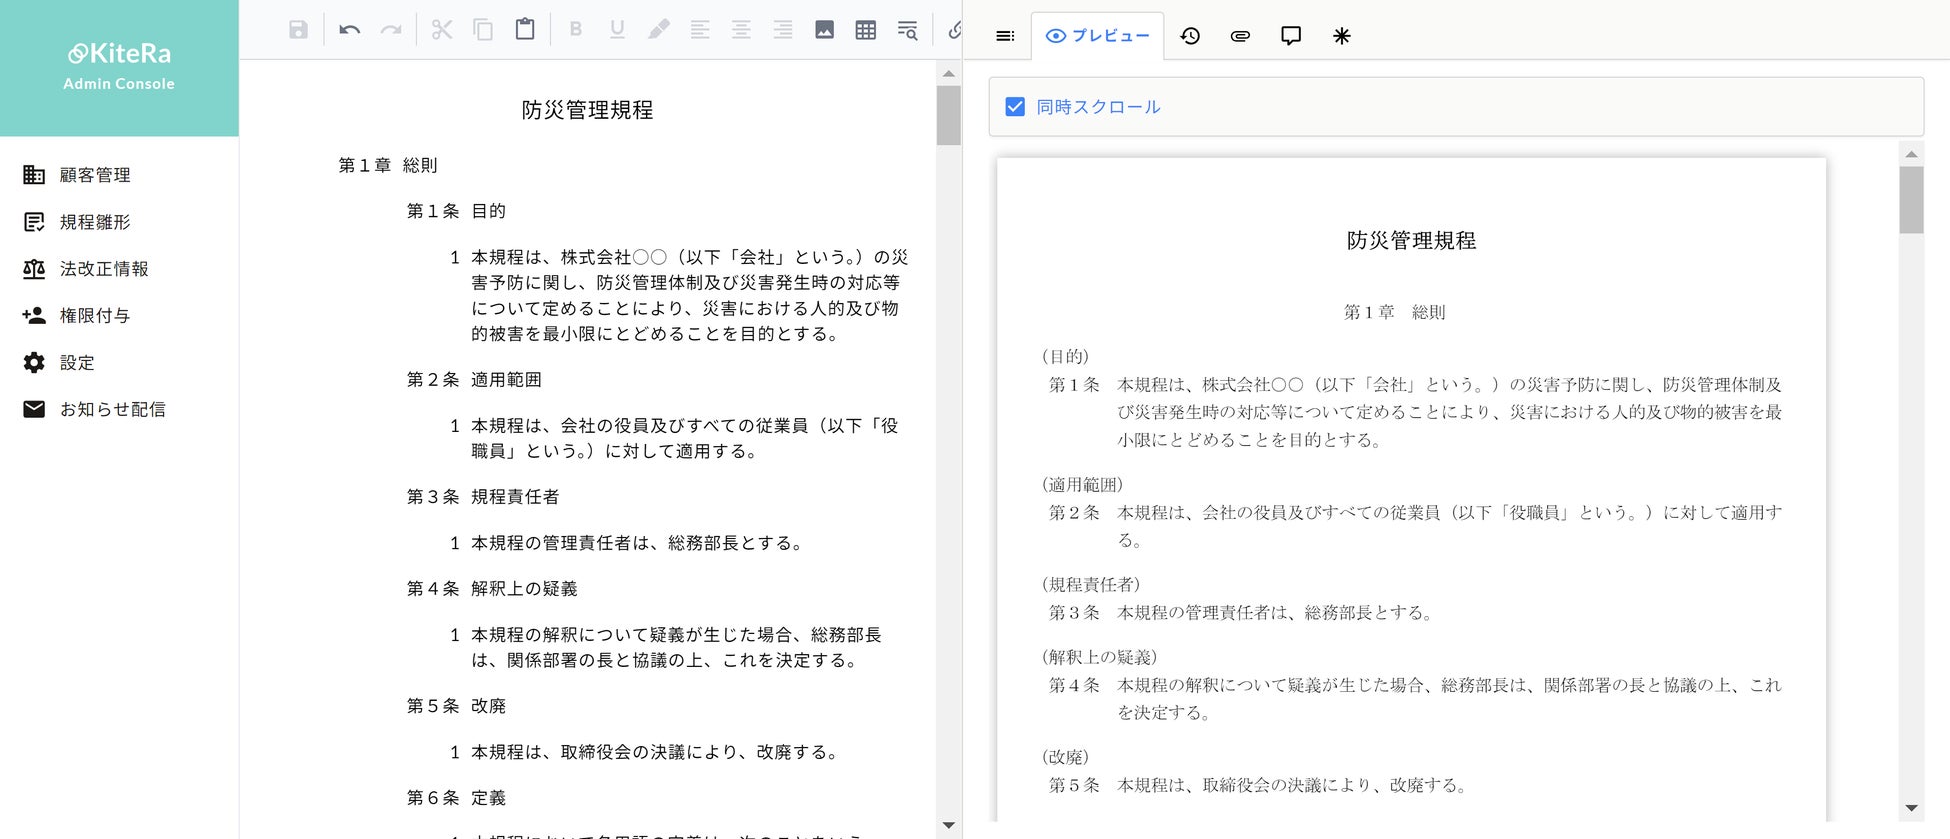Open the attachments paperclip tab

pyautogui.click(x=1240, y=36)
